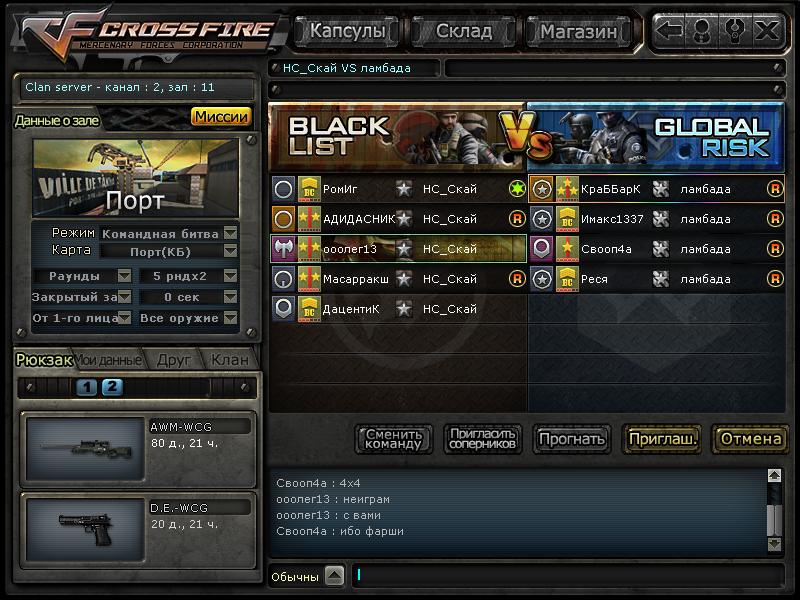Click the chat scrollbar up arrow
Screen dimensions: 800x600
coord(774,476)
